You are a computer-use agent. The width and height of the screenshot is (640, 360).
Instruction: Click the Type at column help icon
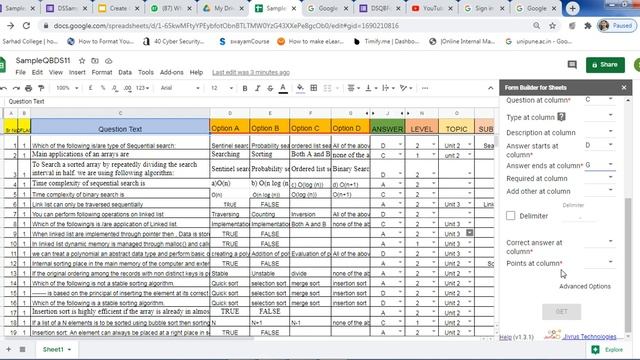[562, 117]
